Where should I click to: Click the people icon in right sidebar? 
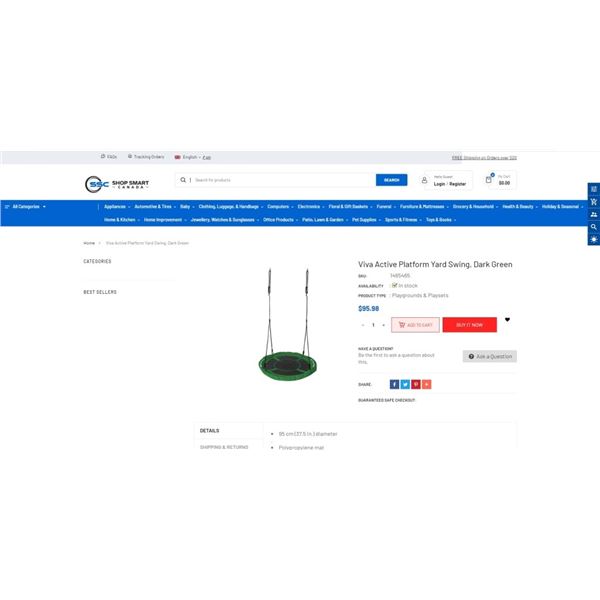pyautogui.click(x=593, y=214)
